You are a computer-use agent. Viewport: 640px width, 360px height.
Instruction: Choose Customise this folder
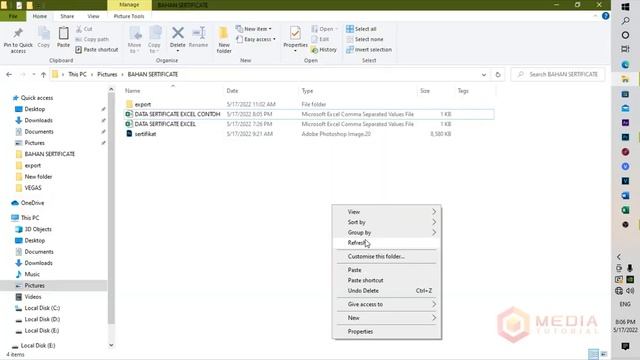pos(387,256)
